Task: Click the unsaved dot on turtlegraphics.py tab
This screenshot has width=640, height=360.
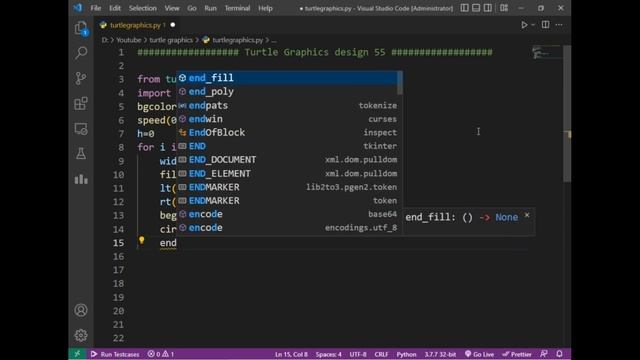Action: click(x=173, y=25)
